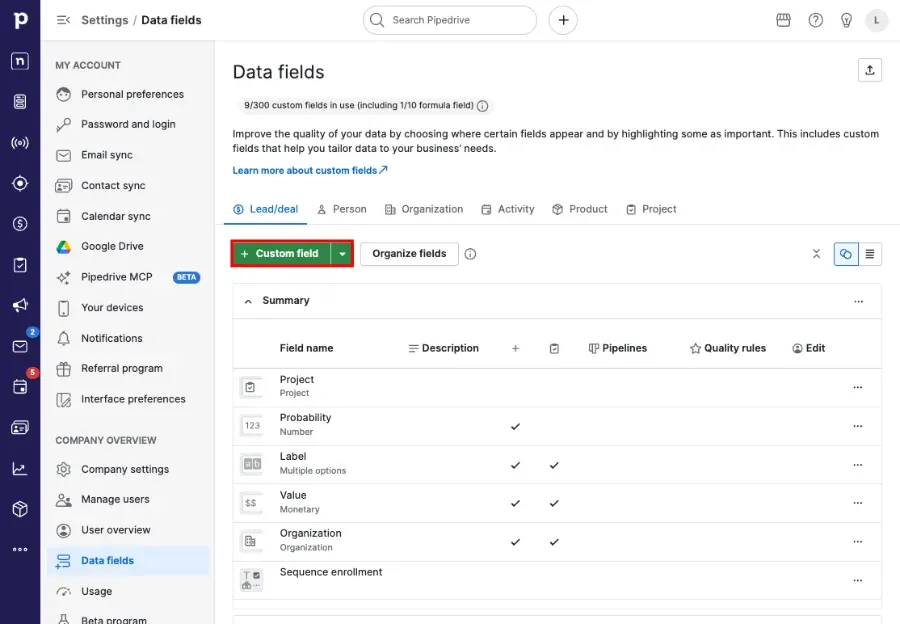Screen dimensions: 900x624
Task: Open Email sync settings
Action: [x=128, y=155]
